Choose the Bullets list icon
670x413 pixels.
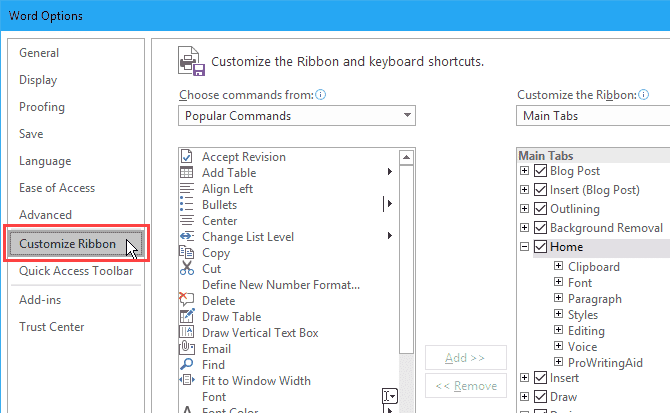tap(186, 205)
